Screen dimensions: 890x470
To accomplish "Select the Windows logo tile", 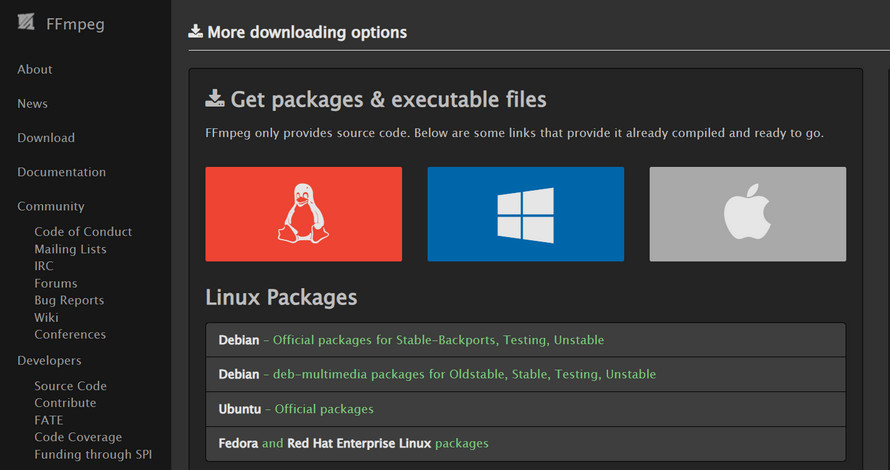I will pos(525,214).
